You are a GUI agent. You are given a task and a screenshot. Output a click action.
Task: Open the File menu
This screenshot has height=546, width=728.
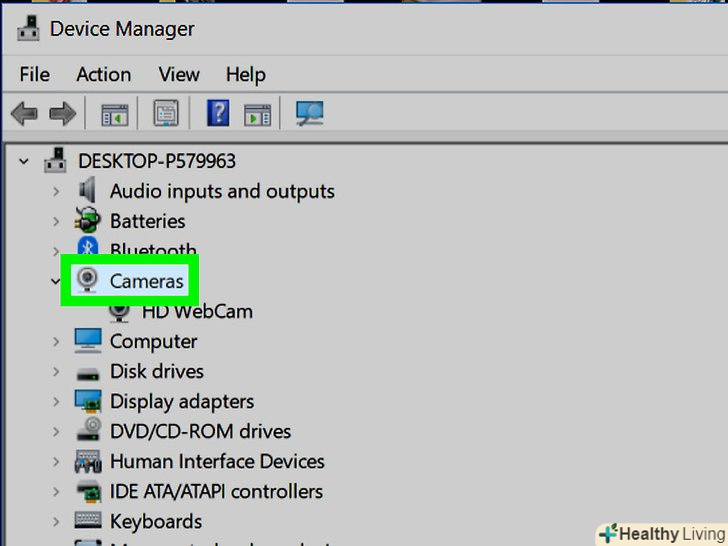pos(34,74)
